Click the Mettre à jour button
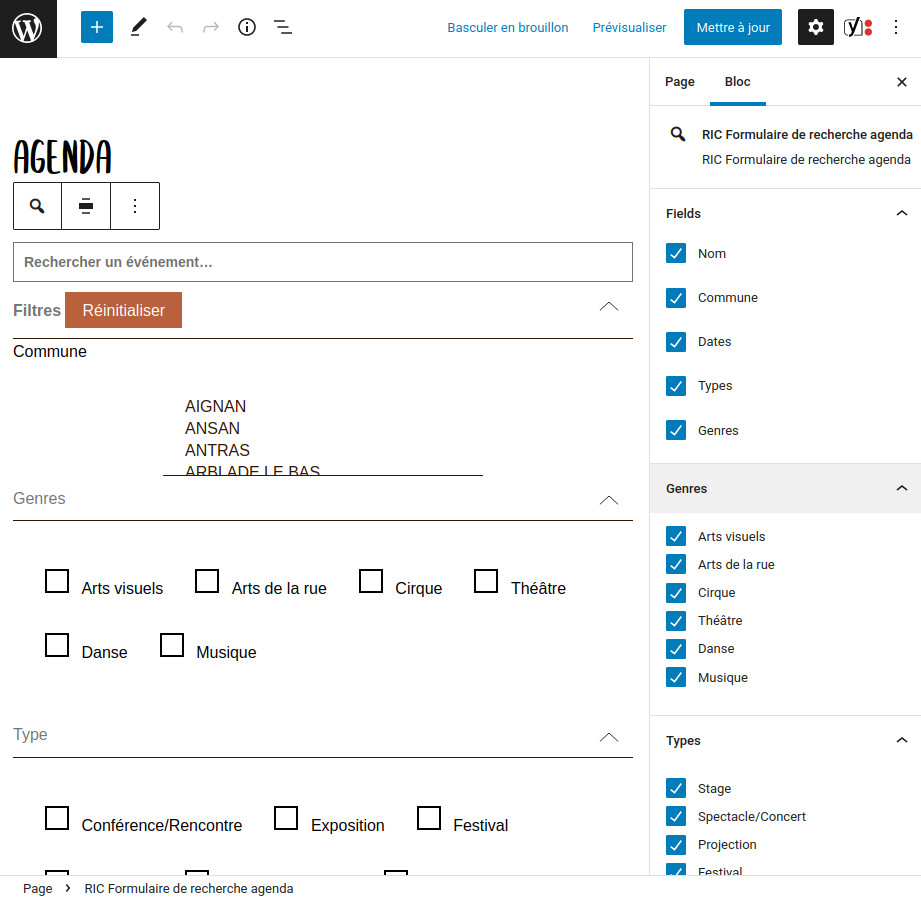 coord(733,28)
